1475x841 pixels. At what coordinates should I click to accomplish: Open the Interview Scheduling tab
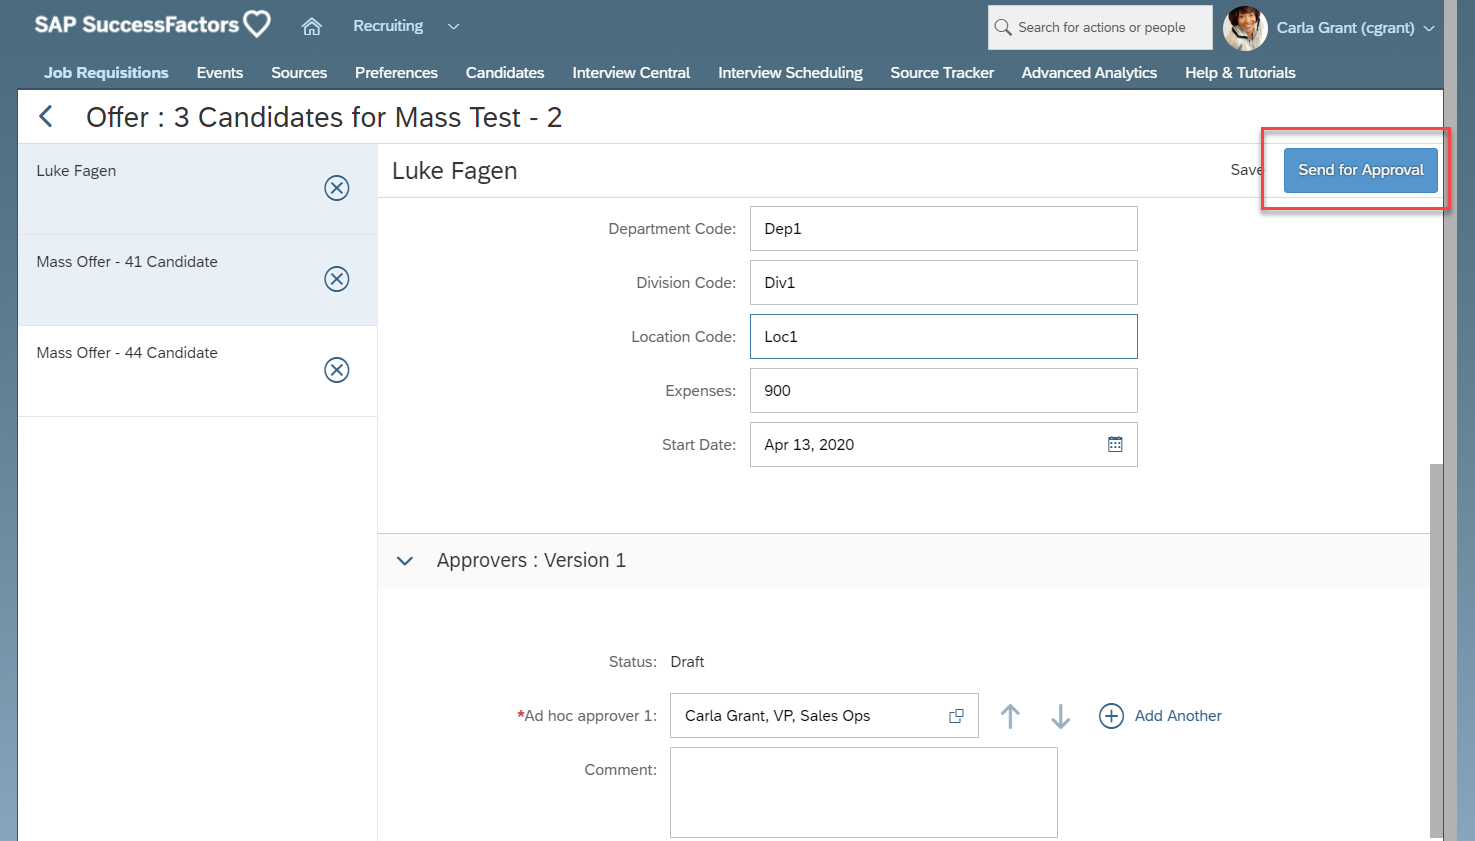tap(790, 72)
